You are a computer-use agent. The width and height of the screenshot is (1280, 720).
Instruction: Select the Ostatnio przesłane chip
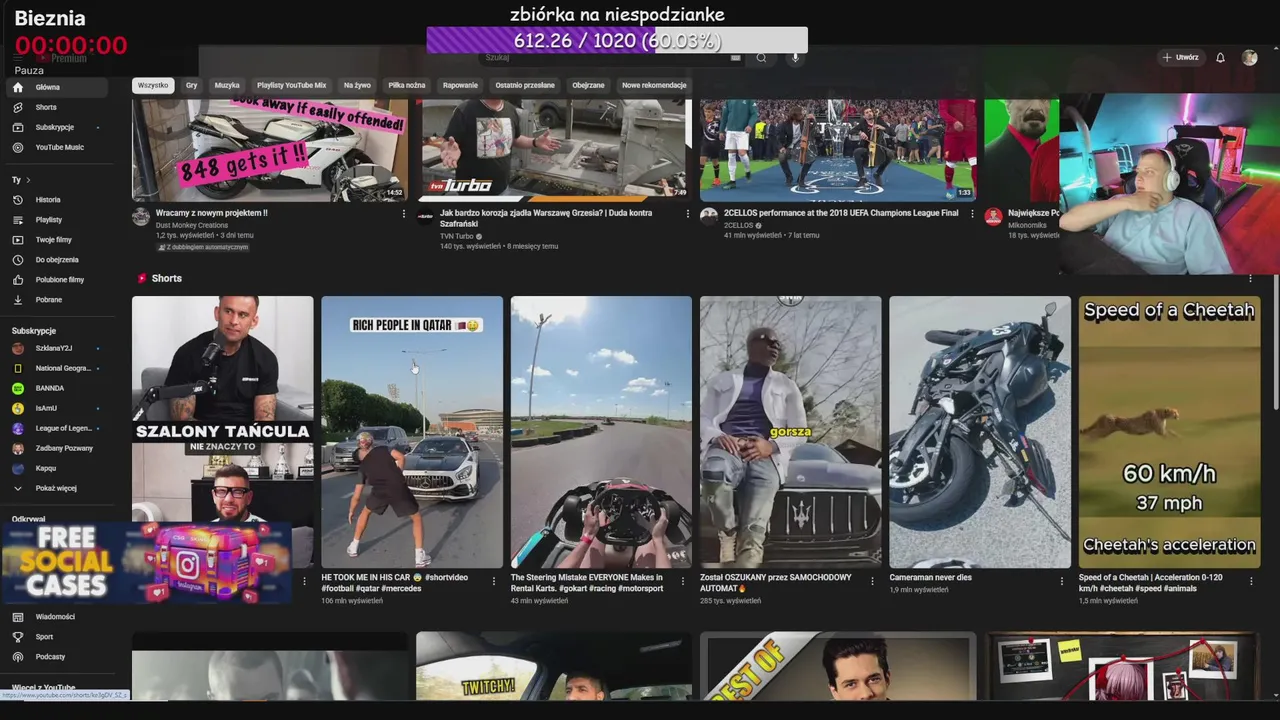click(x=525, y=85)
